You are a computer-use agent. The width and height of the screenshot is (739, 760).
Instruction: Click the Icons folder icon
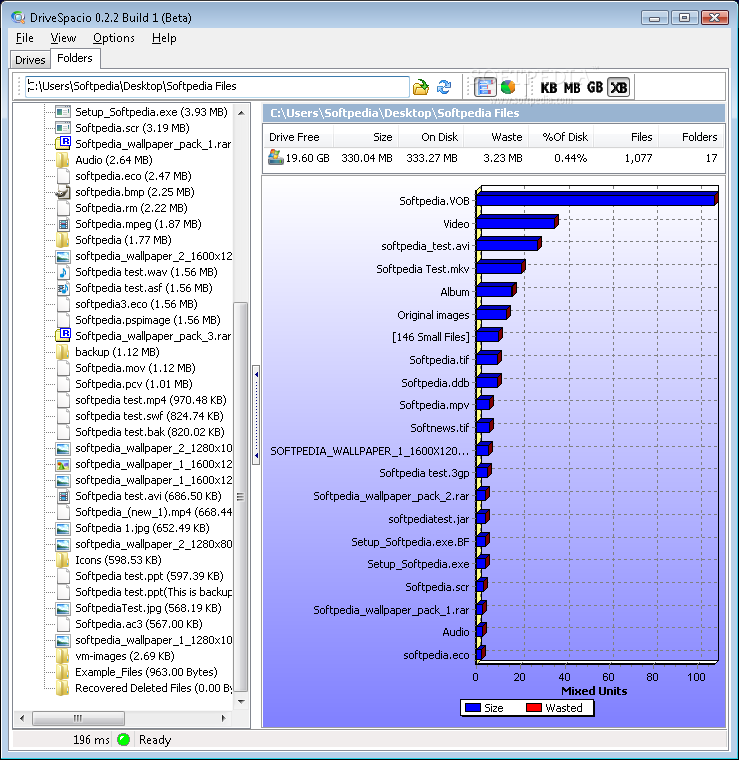(x=63, y=560)
